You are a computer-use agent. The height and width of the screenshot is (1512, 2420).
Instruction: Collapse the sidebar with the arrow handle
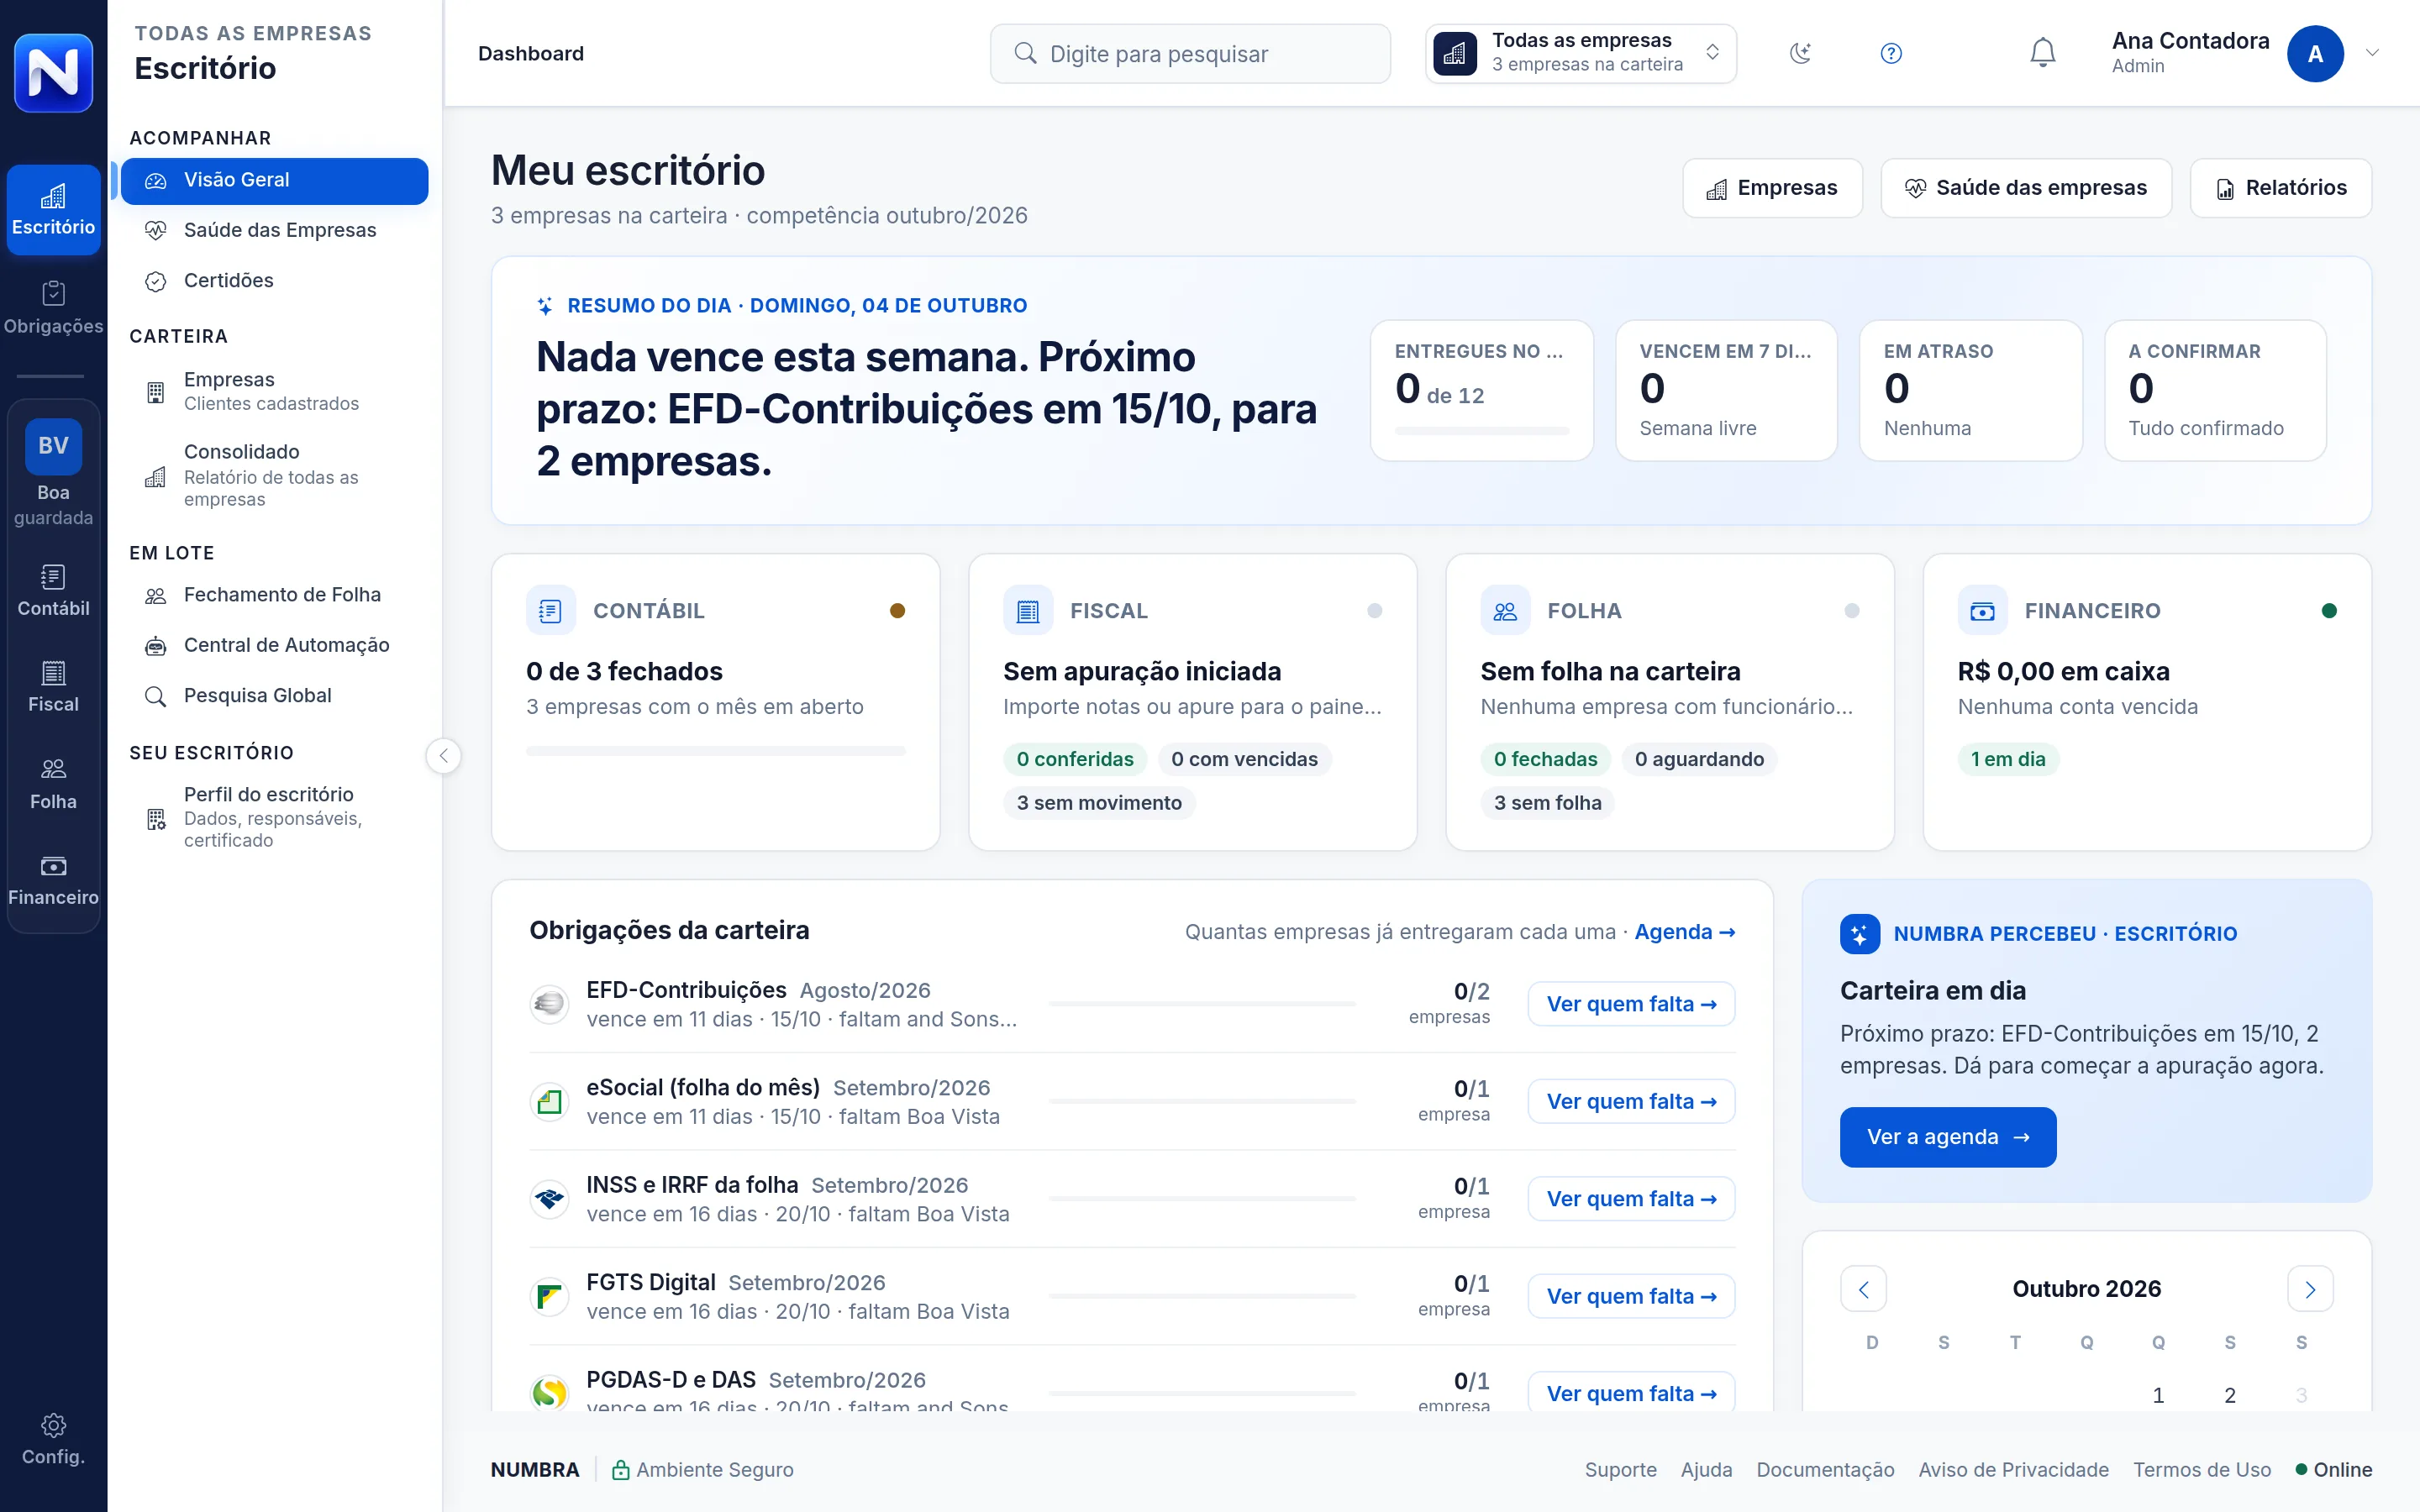point(443,755)
